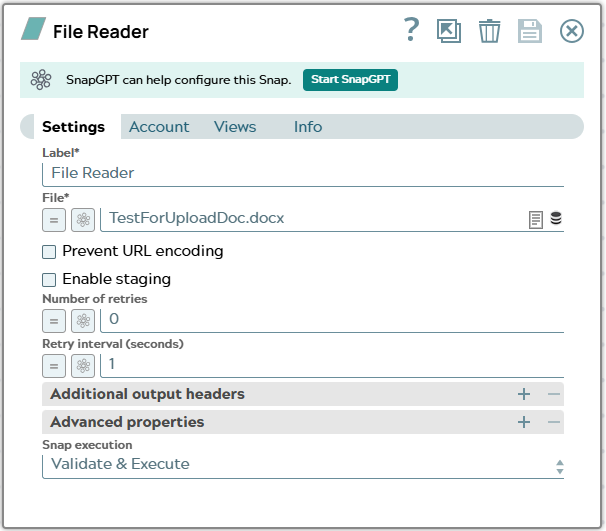This screenshot has height=531, width=606.
Task: Click the Snap execution up-down arrows
Action: [x=560, y=467]
